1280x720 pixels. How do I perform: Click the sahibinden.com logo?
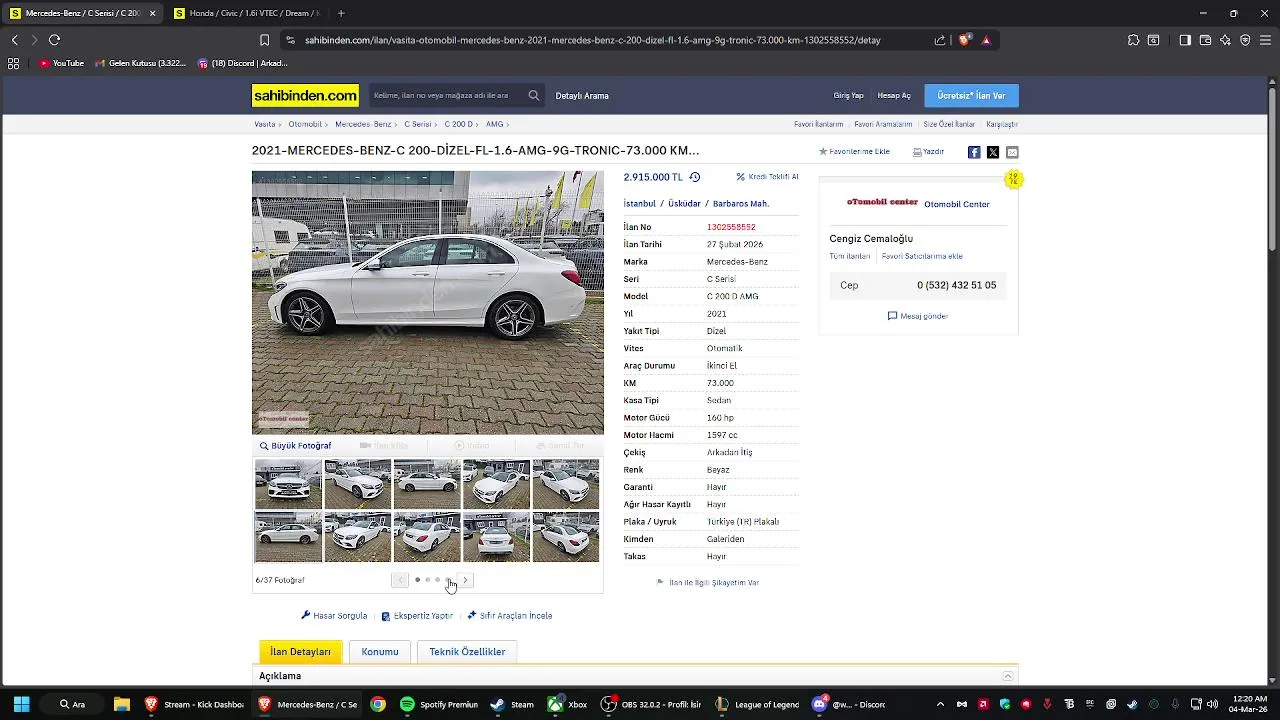point(305,96)
